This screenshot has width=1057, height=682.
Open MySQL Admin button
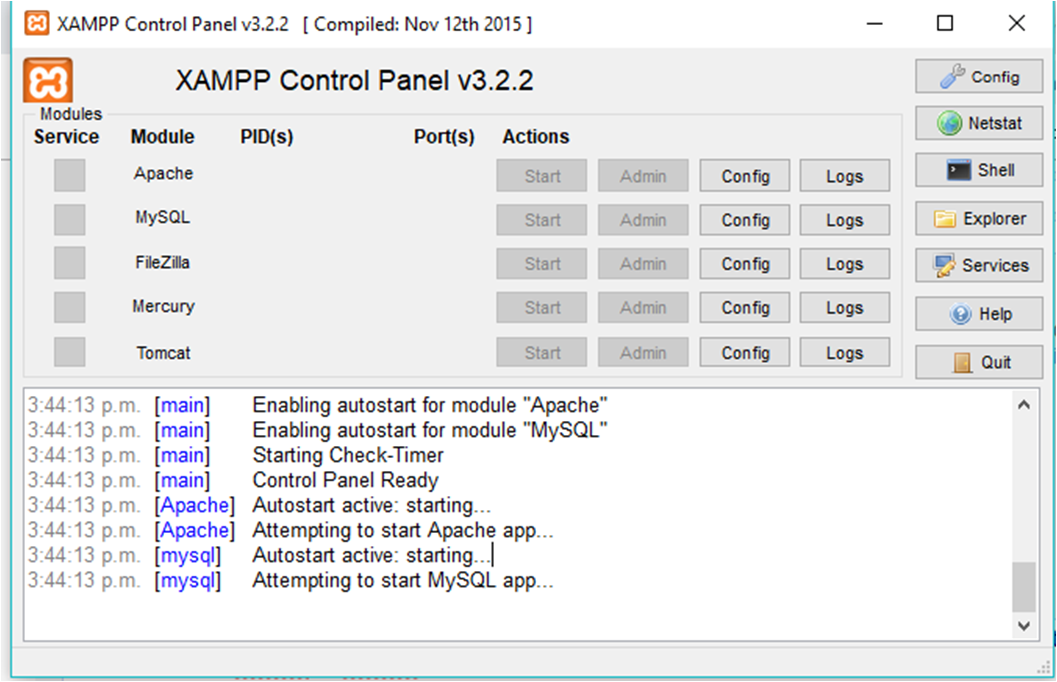pos(643,220)
